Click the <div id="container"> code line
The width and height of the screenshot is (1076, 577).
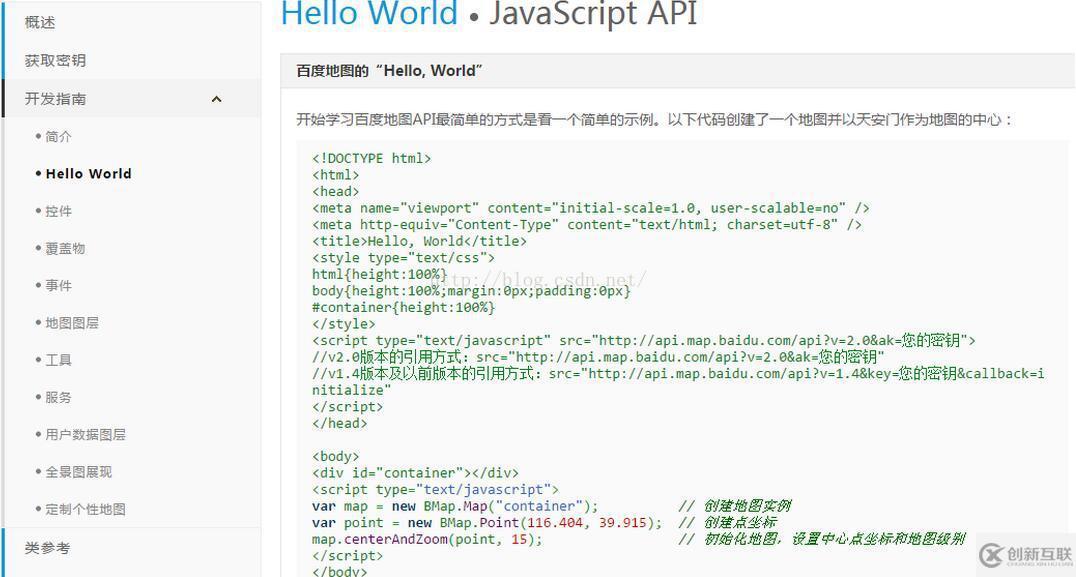415,473
